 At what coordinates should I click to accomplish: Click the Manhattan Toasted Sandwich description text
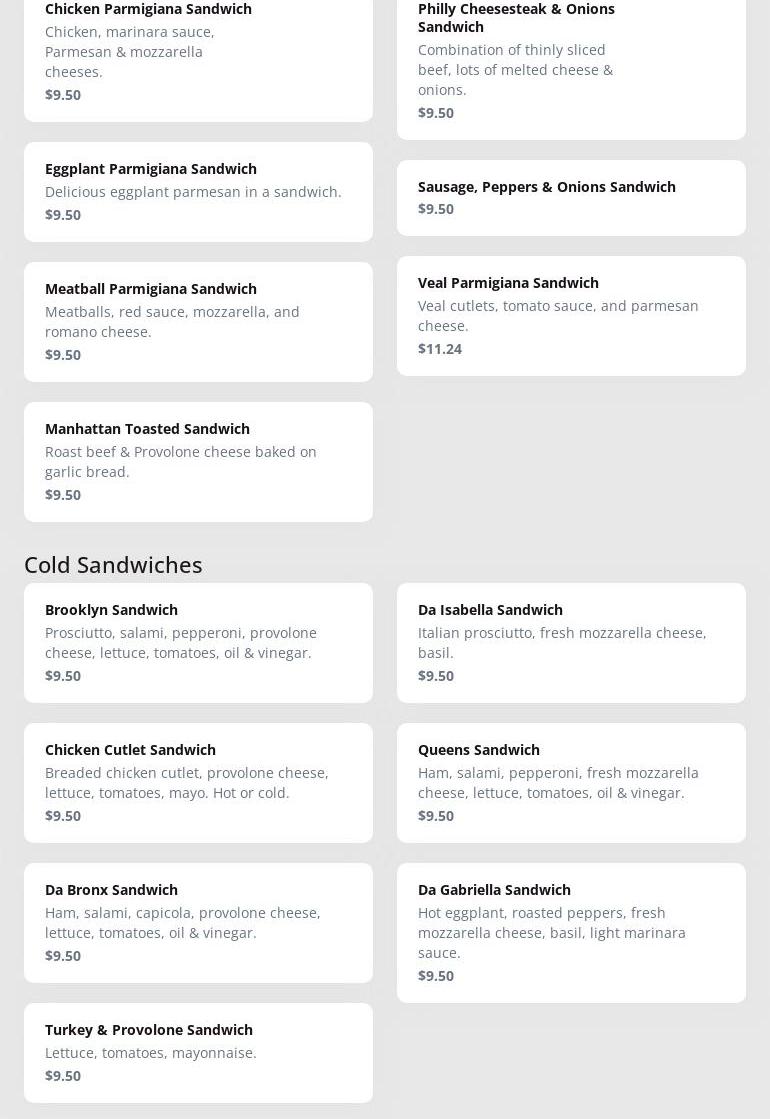pyautogui.click(x=181, y=462)
